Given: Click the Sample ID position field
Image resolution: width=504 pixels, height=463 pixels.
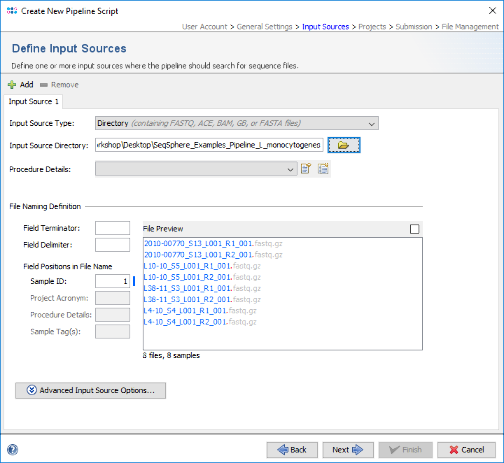Looking at the screenshot, I should click(112, 281).
